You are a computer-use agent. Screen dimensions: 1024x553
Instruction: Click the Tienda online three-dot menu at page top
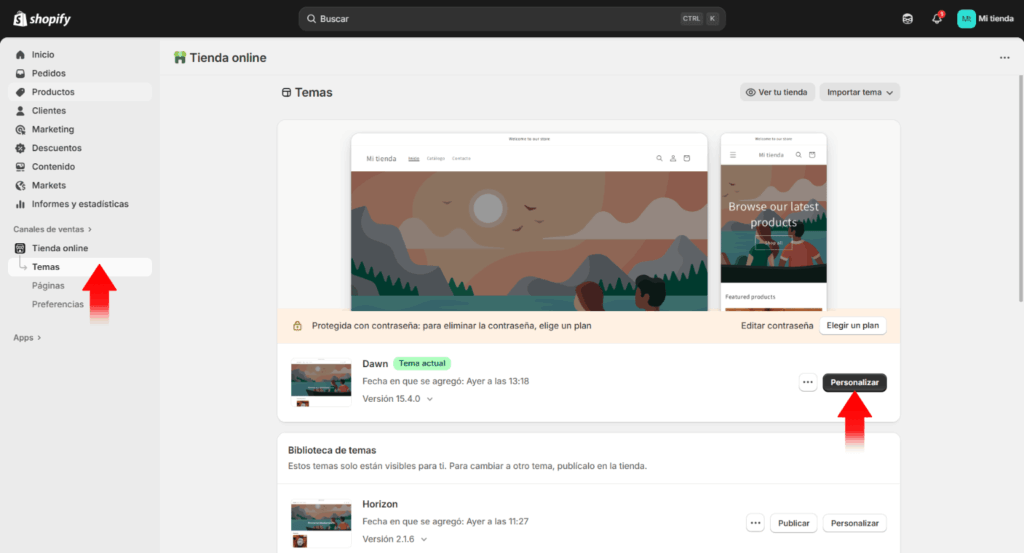click(1004, 58)
